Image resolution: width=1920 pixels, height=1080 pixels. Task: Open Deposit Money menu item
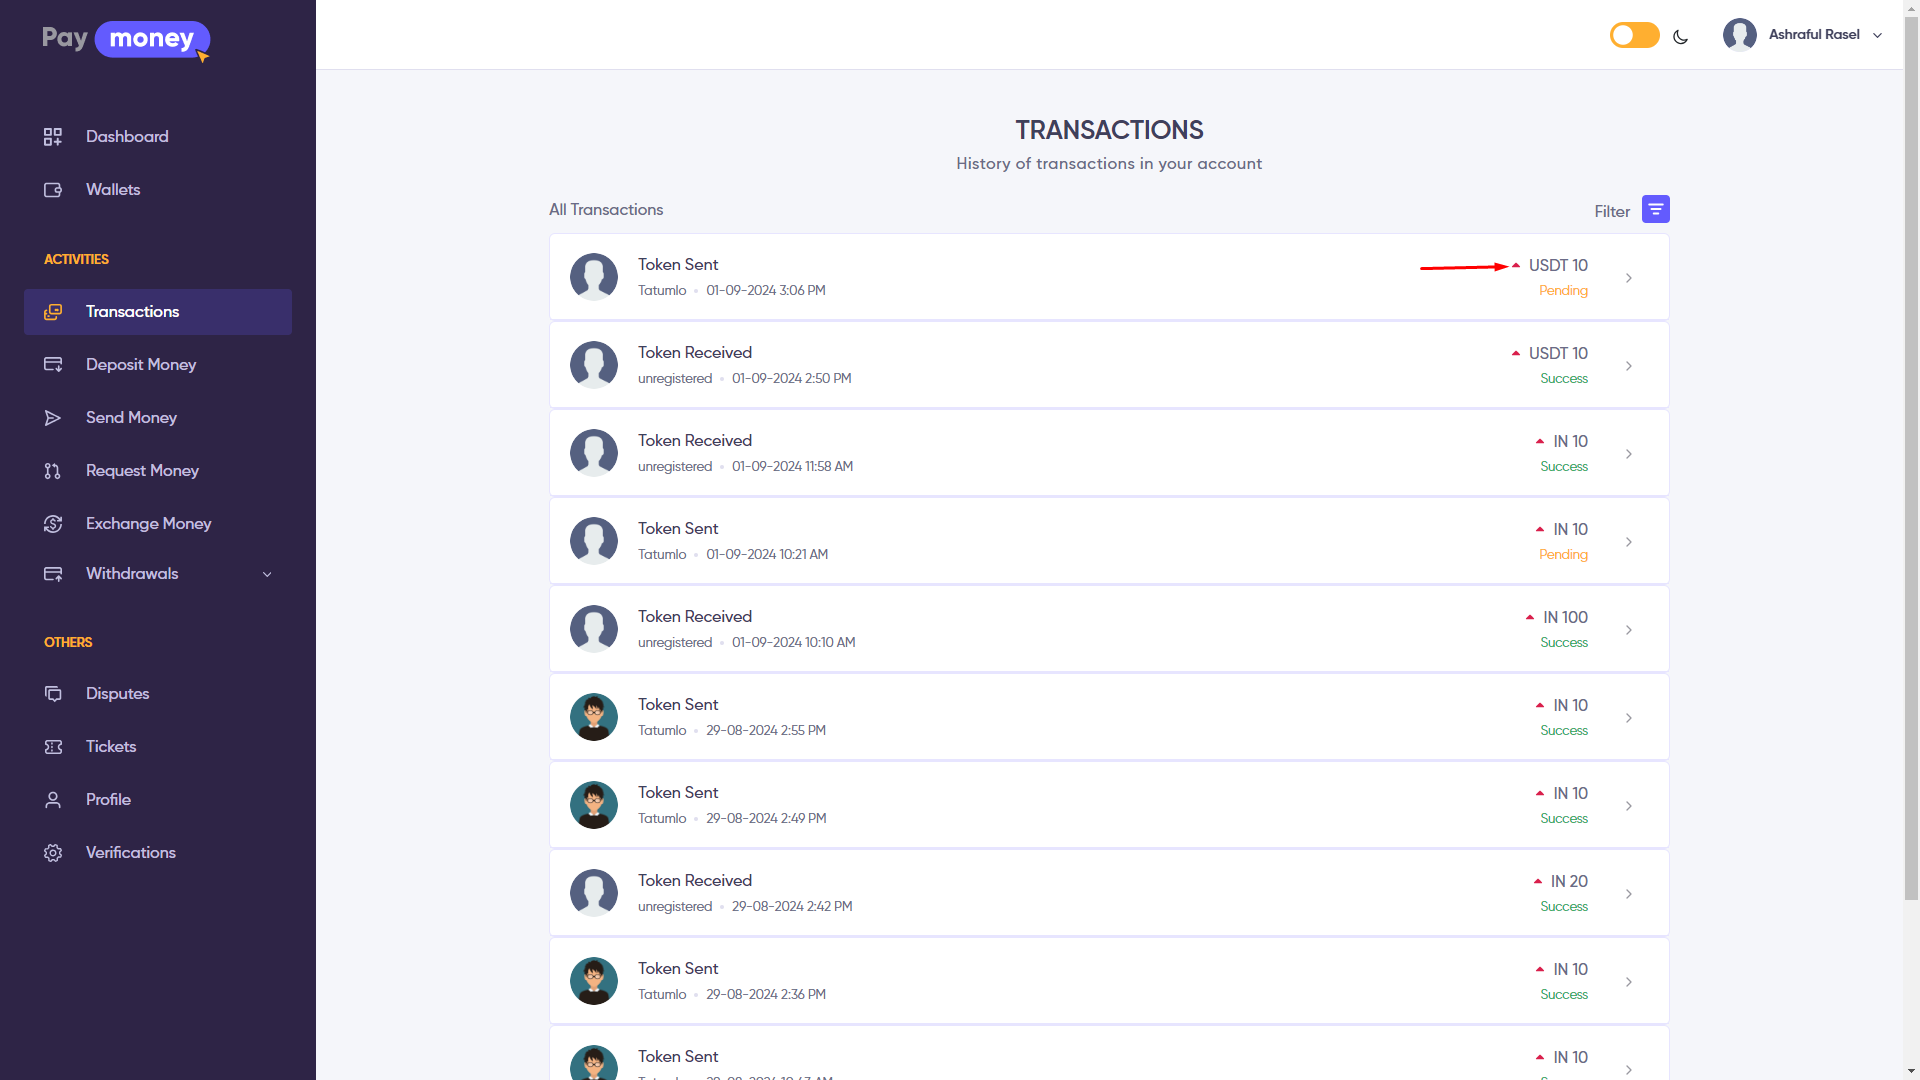tap(141, 365)
